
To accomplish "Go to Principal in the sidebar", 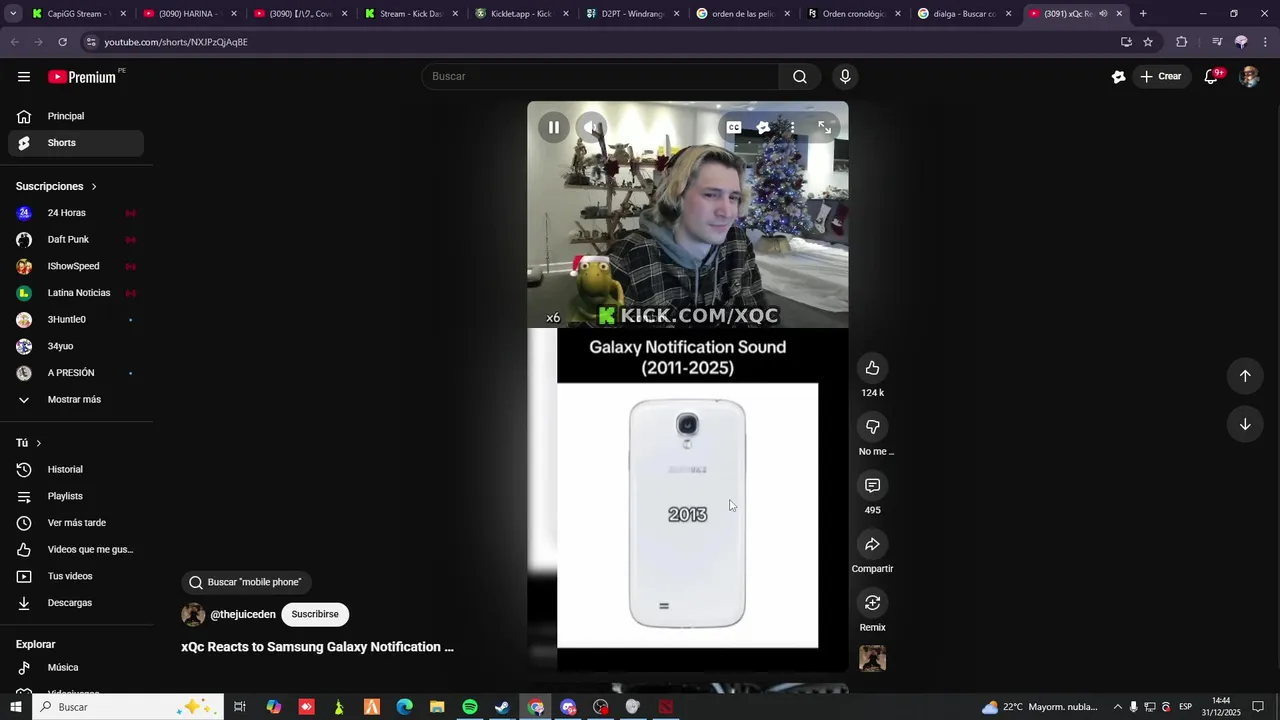I will [76, 116].
